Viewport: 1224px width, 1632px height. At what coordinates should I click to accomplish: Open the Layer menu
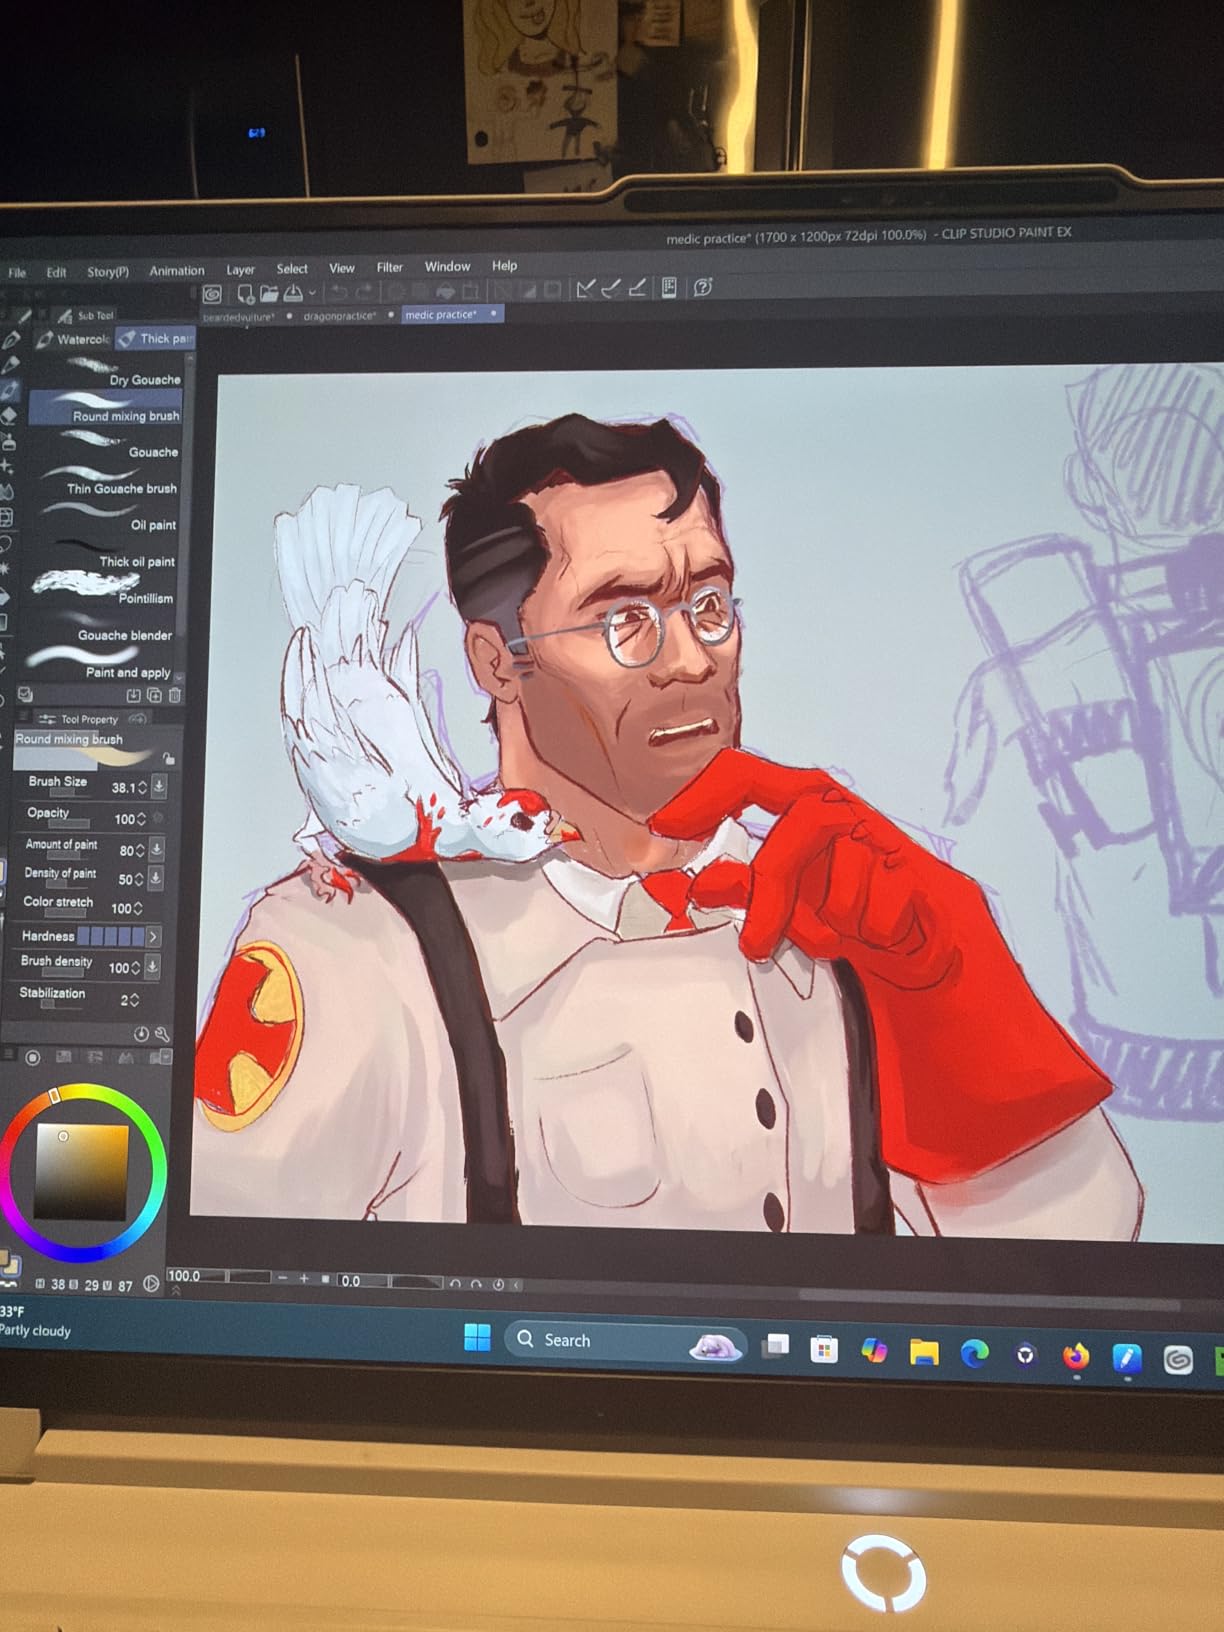point(240,269)
